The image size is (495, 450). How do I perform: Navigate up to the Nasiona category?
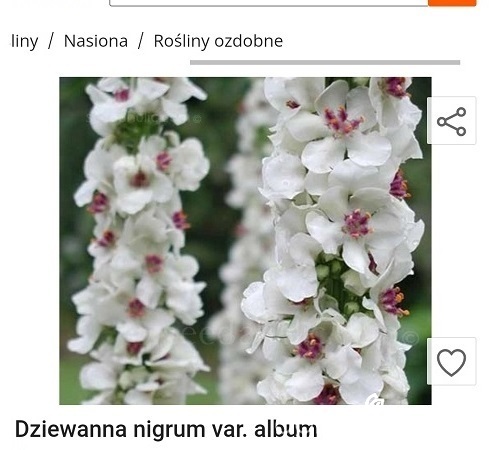96,41
